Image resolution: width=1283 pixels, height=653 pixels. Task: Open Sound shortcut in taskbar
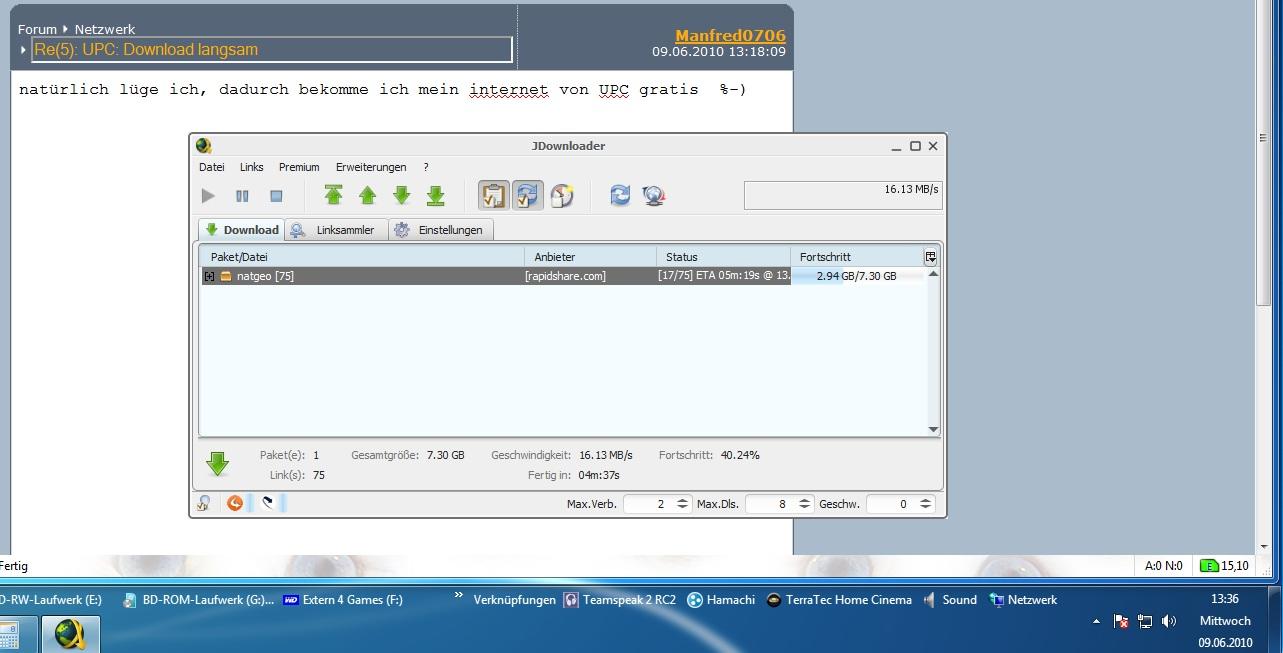pyautogui.click(x=950, y=600)
